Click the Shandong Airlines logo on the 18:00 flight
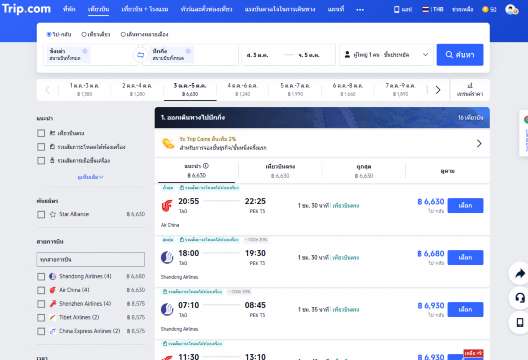 (x=167, y=258)
